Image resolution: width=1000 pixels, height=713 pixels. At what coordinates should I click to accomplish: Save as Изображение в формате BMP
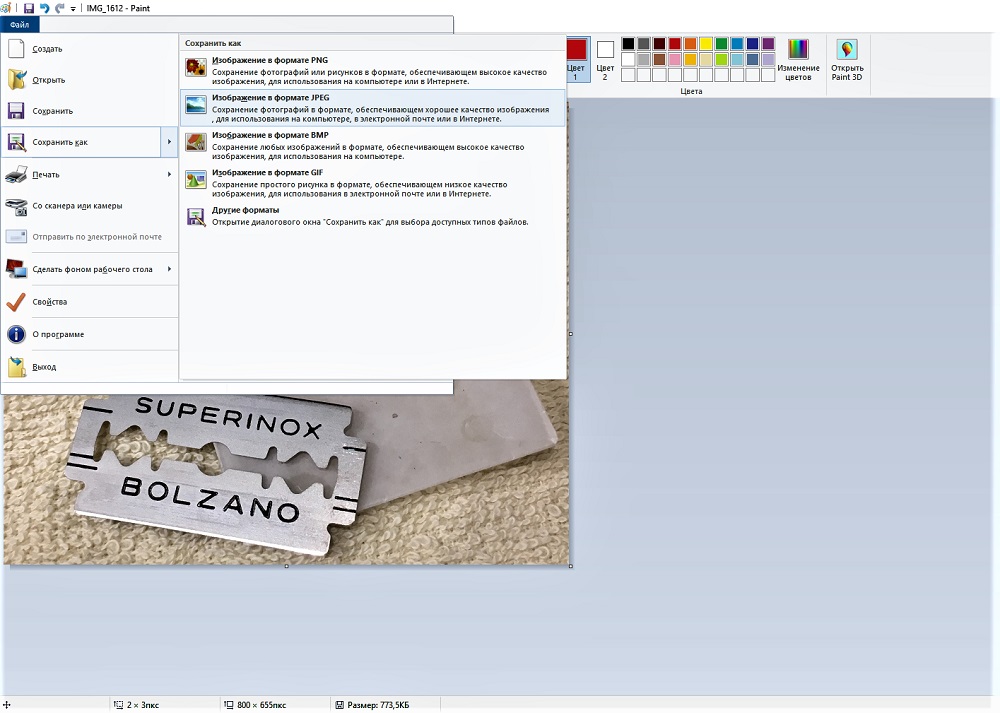[373, 145]
